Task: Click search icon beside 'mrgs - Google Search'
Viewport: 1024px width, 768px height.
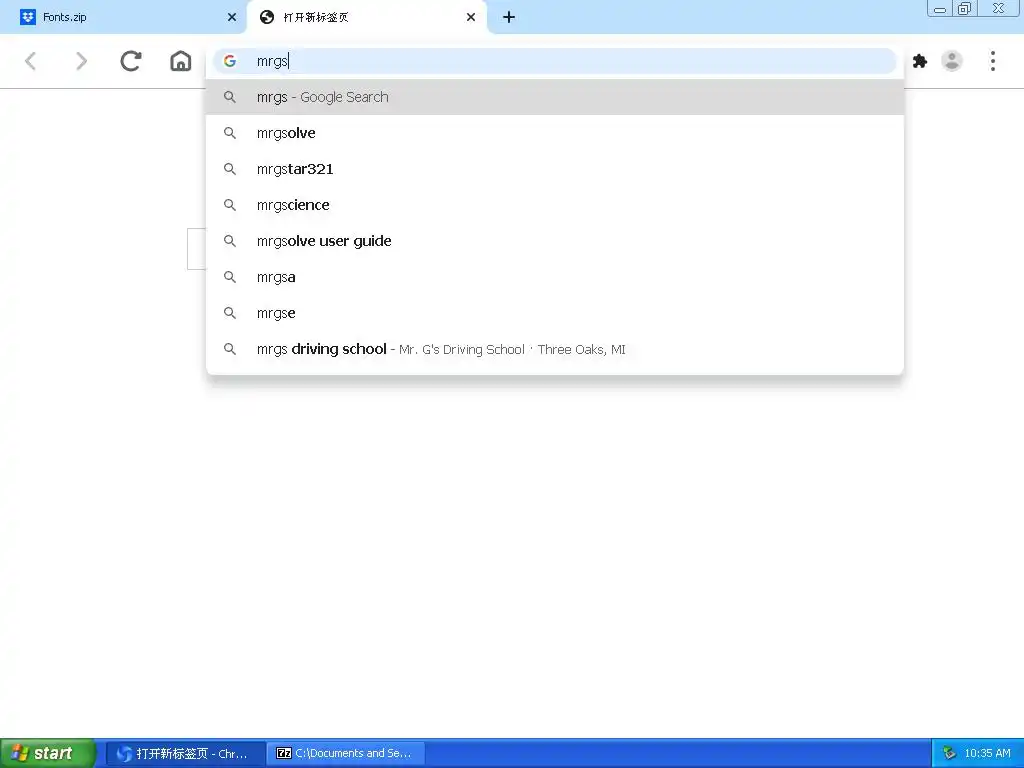Action: tap(230, 97)
